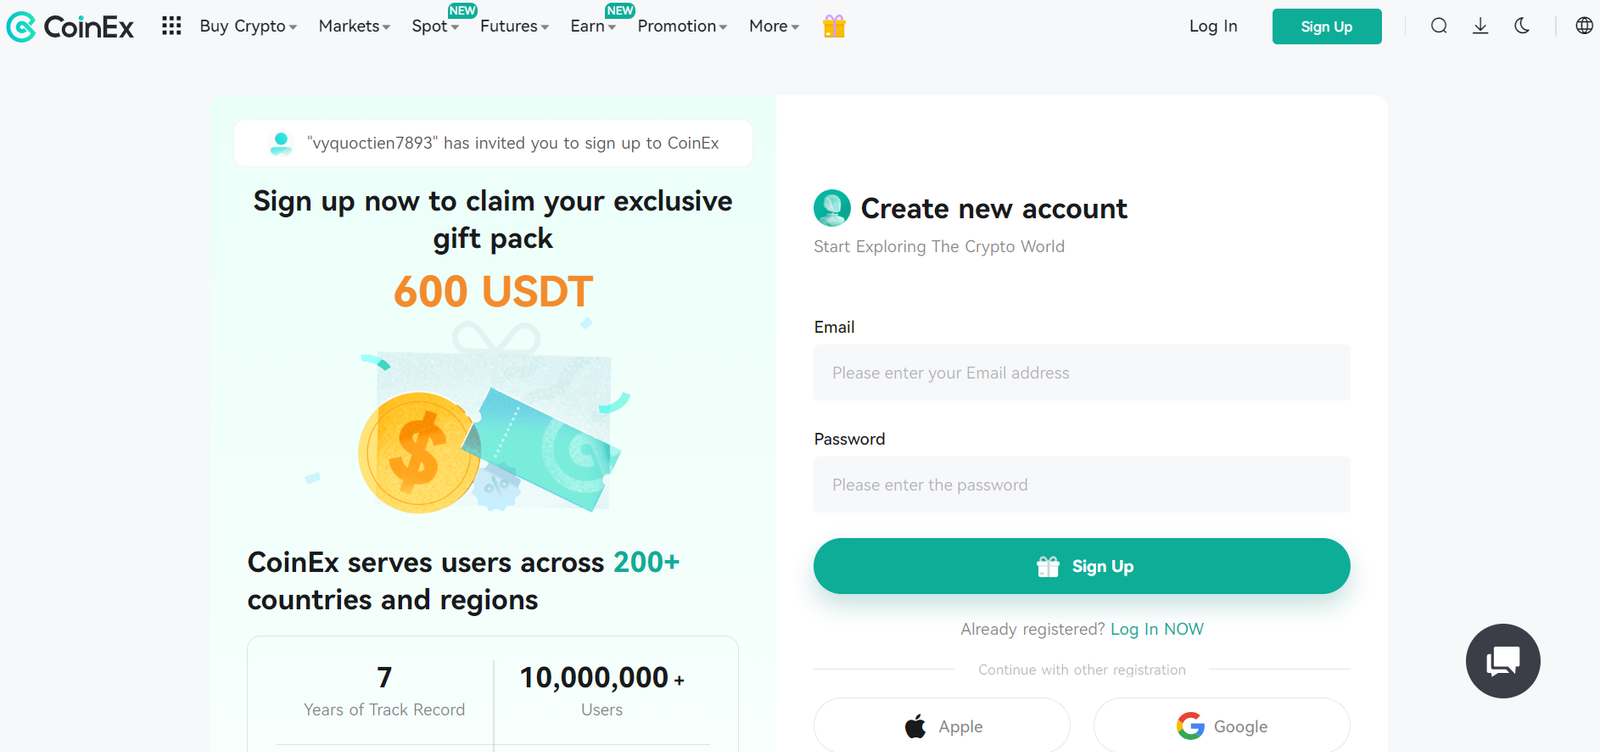Open the chat support bubble
The image size is (1600, 752).
(x=1502, y=661)
